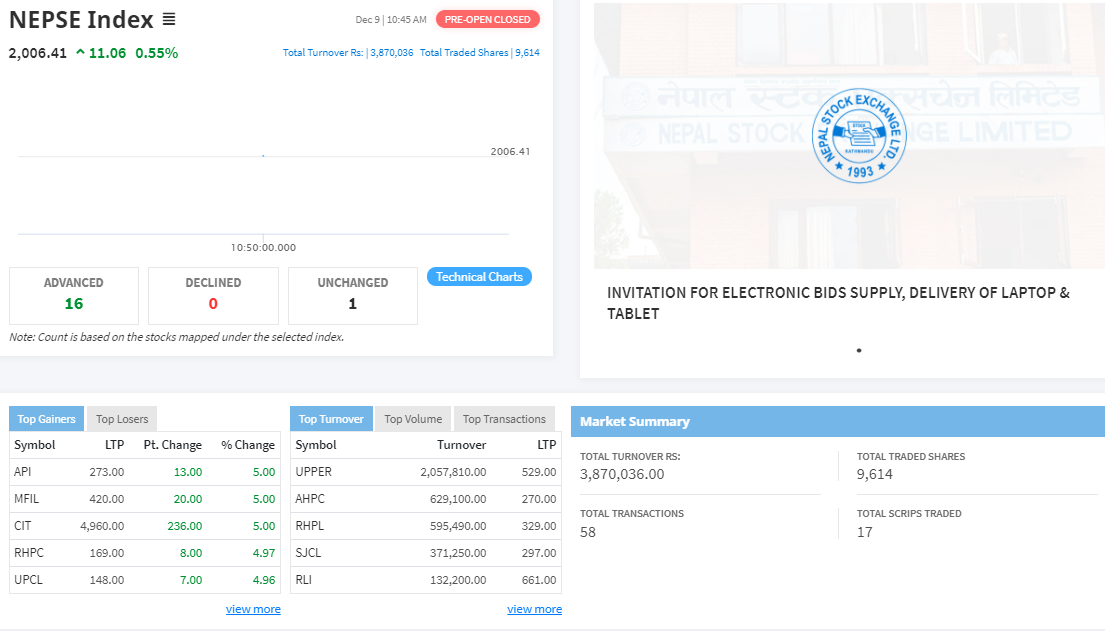This screenshot has height=631, width=1105.
Task: Switch to the Top Losers tab
Action: (122, 419)
